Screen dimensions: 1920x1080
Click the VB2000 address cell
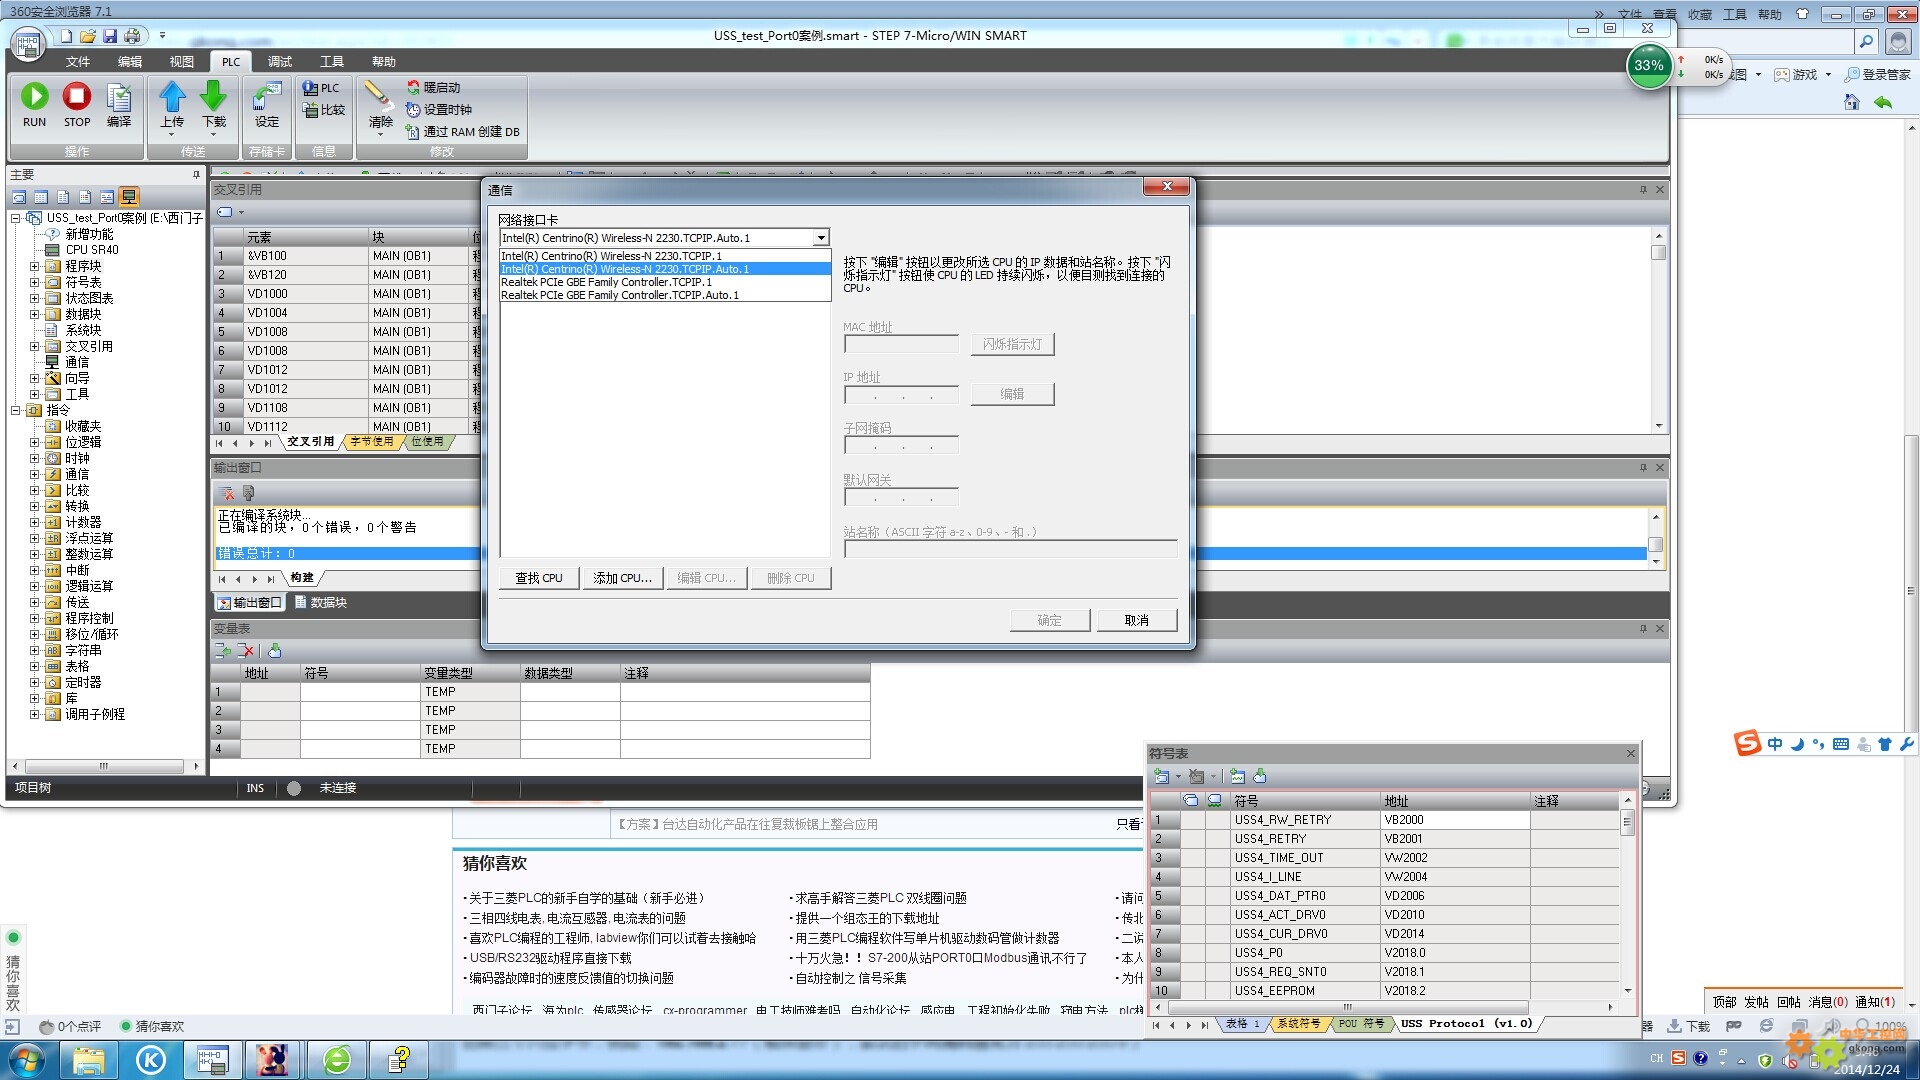(1455, 820)
